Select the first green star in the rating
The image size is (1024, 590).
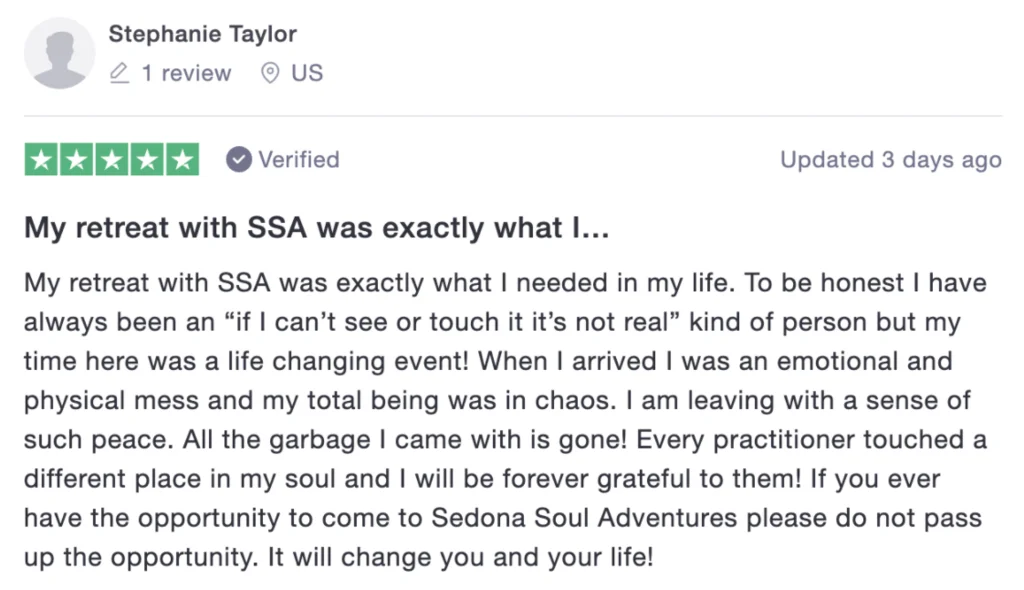(41, 159)
